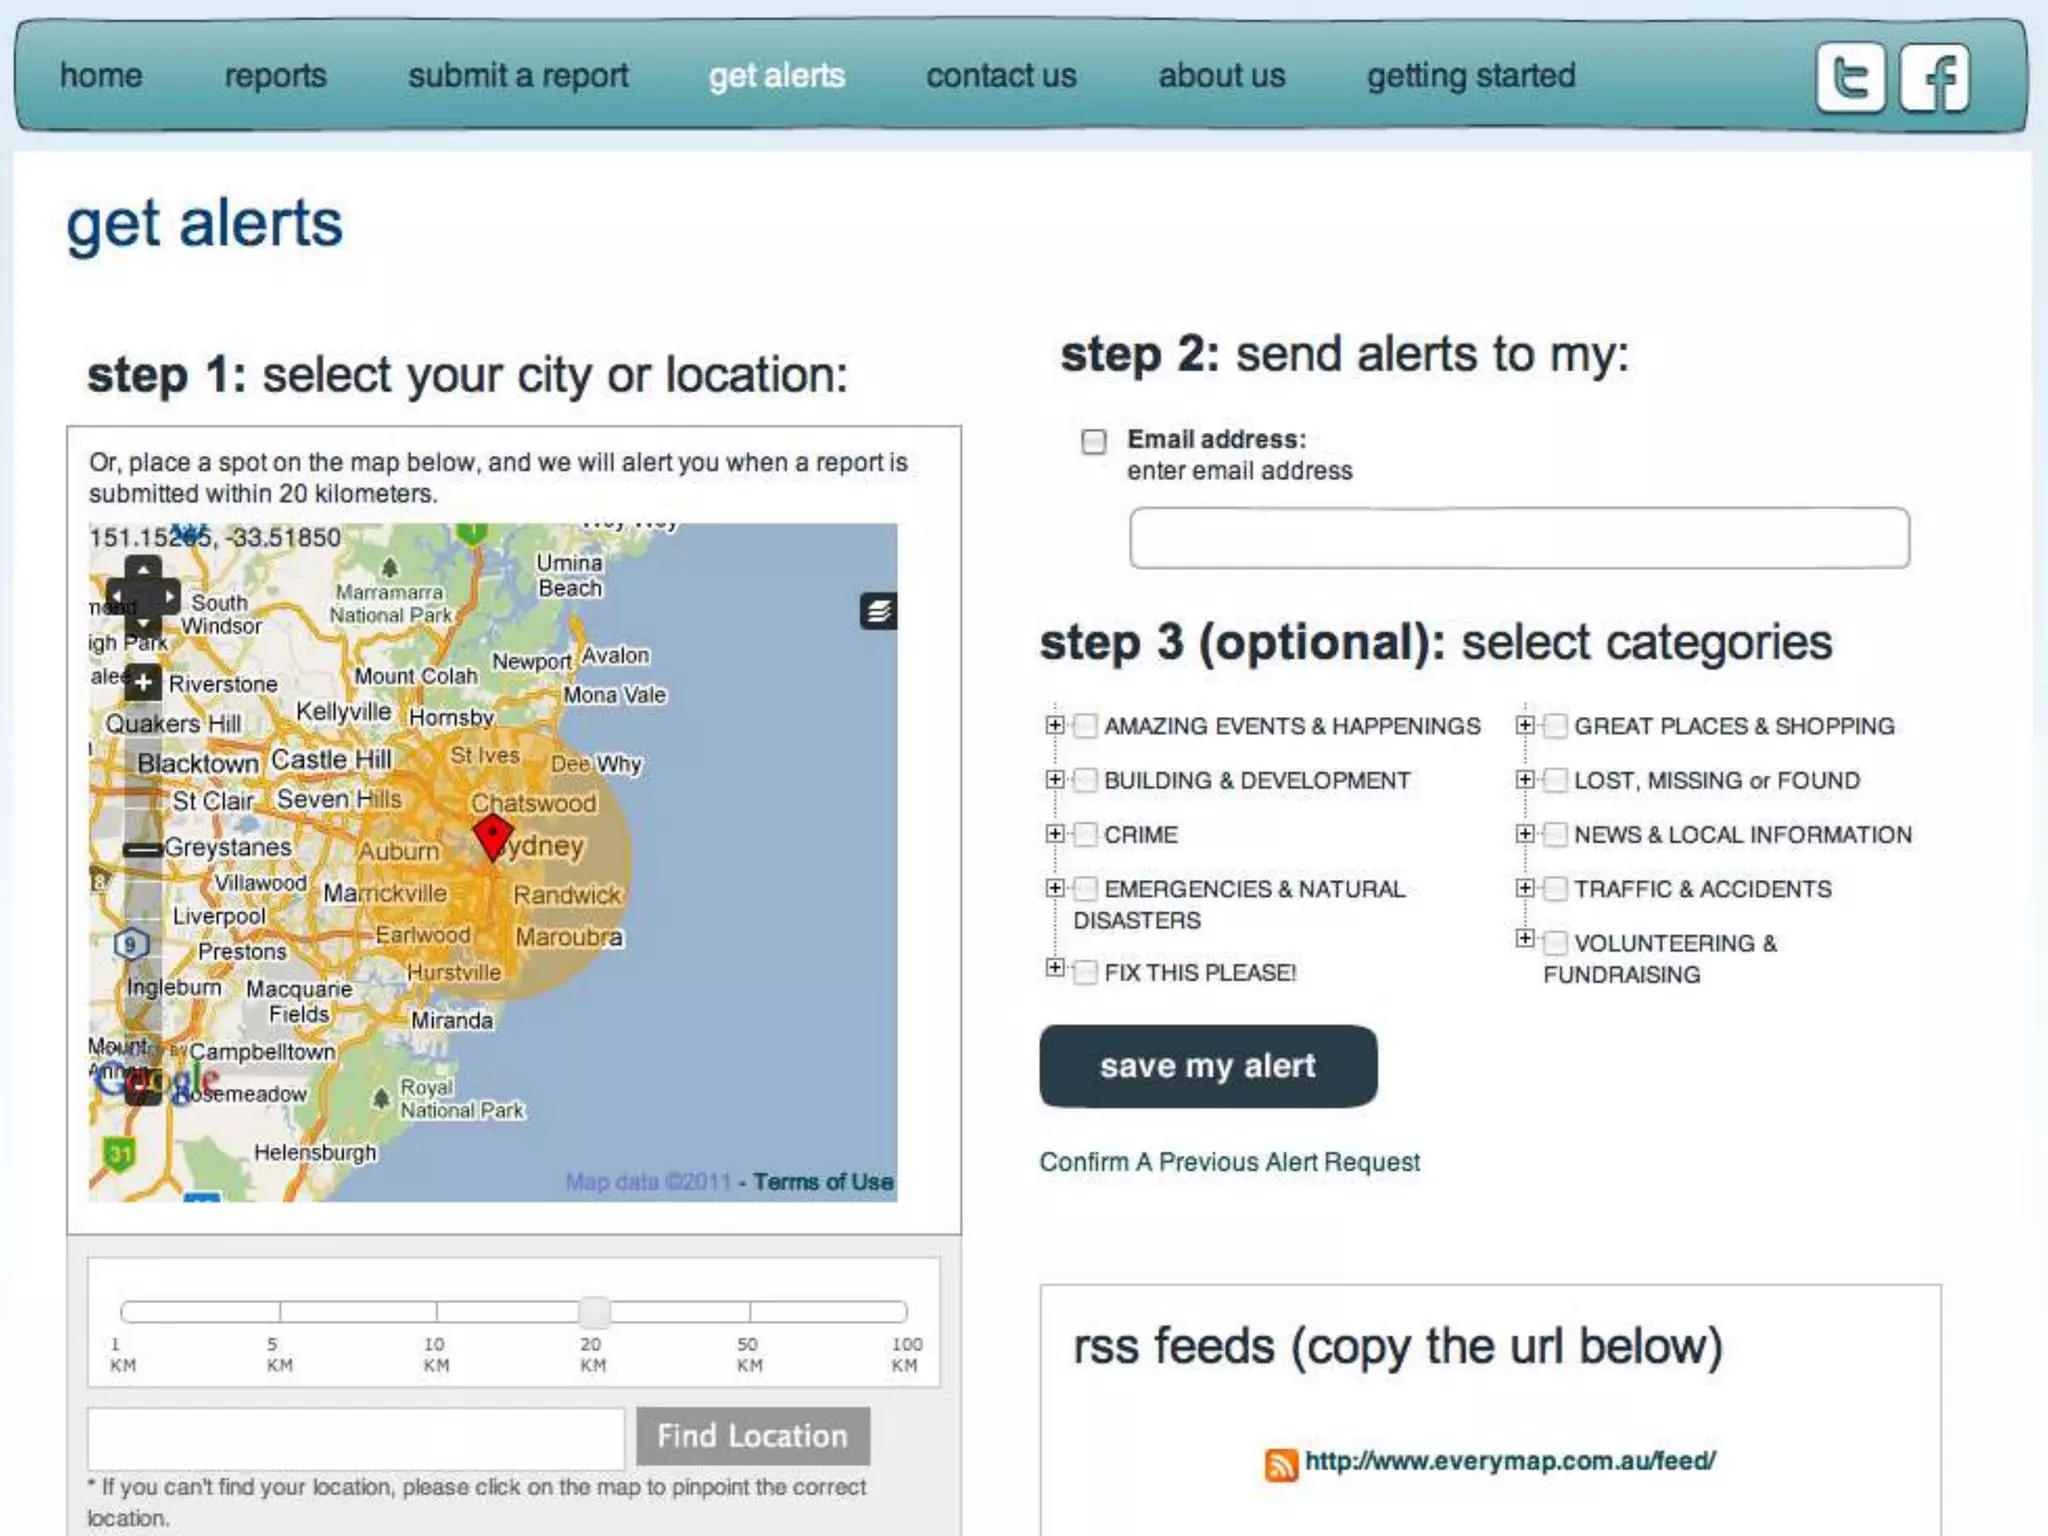Click the 50 KM mark on distance slider
Image resolution: width=2048 pixels, height=1536 pixels.
[749, 1311]
